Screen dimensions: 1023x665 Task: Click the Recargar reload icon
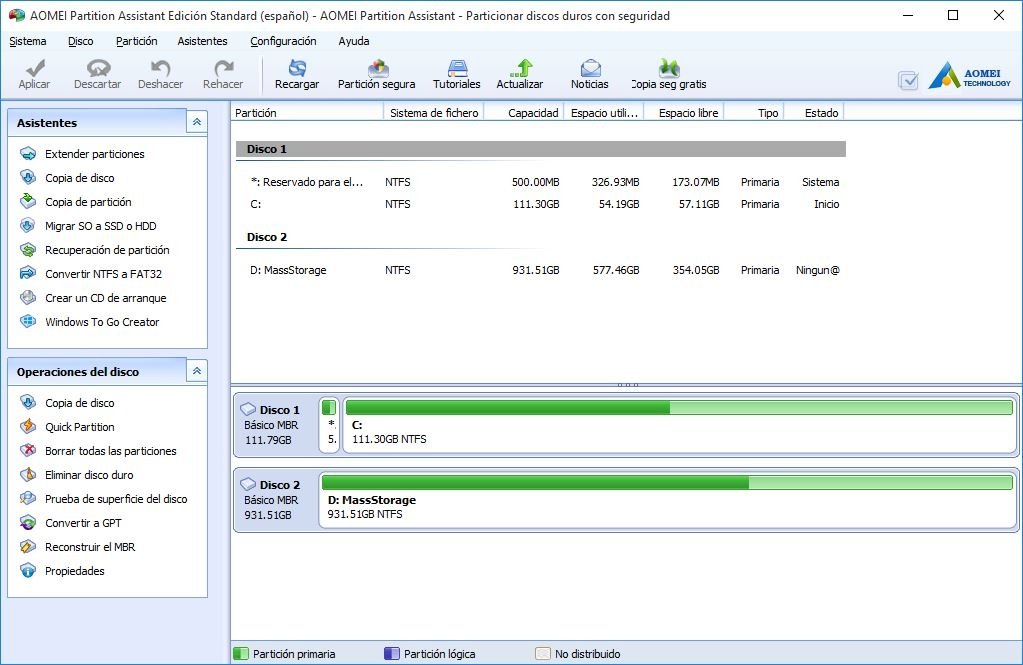[298, 68]
